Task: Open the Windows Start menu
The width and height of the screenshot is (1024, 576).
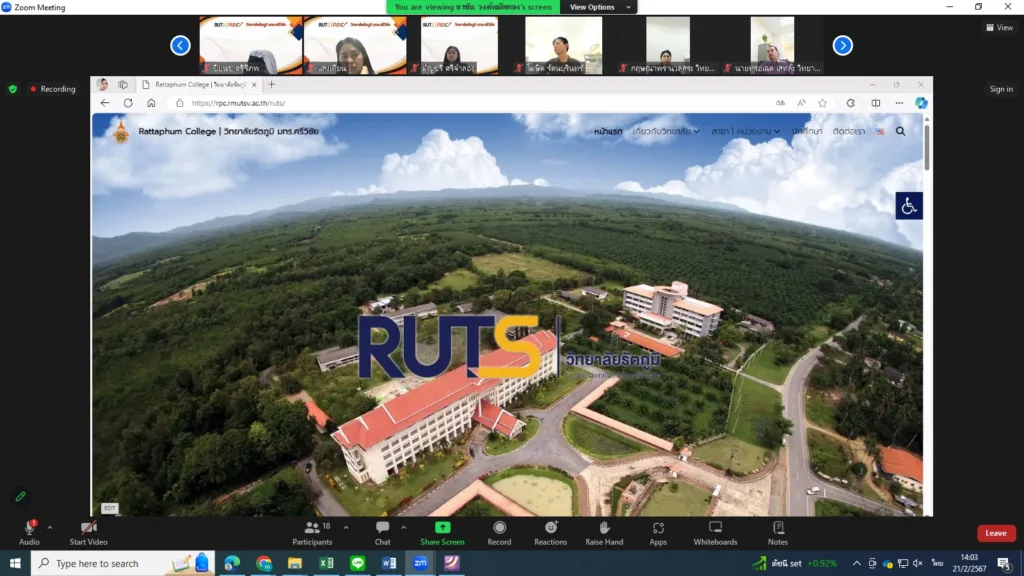Action: [15, 563]
